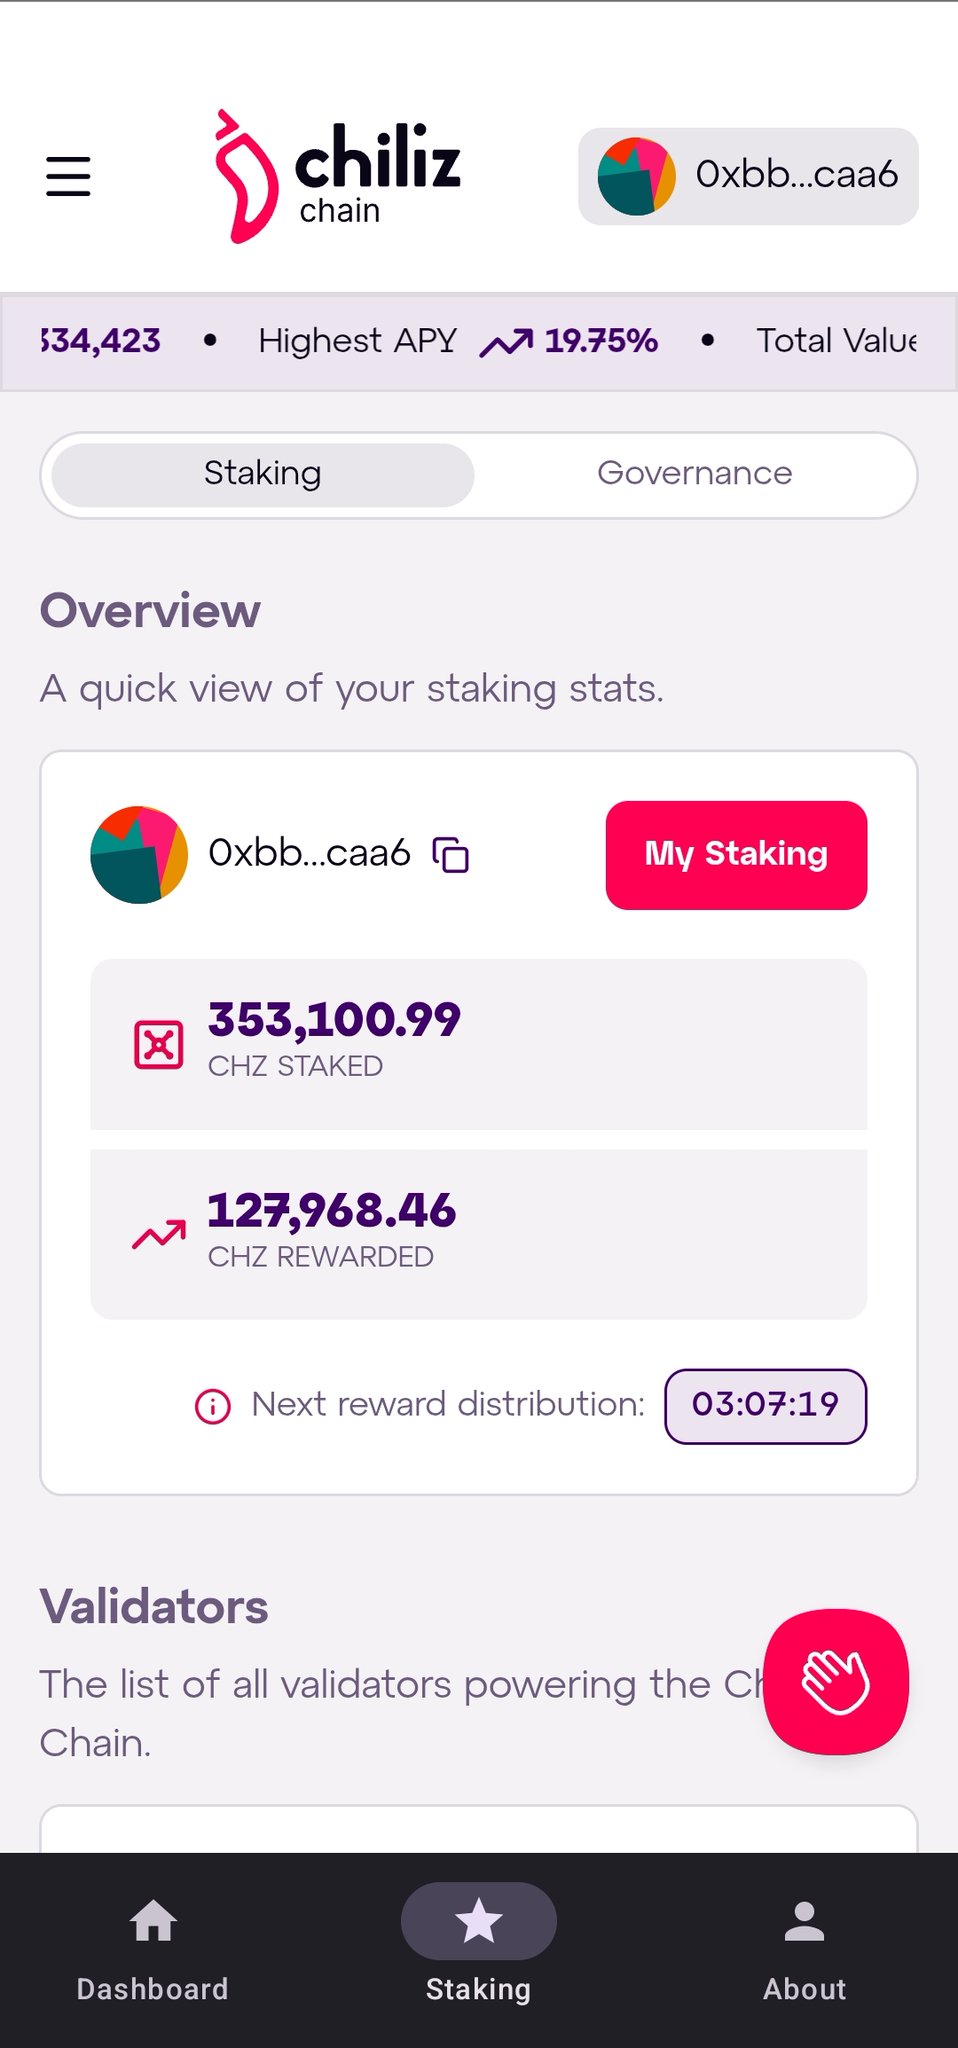This screenshot has height=2048, width=958.
Task: Click the CHZ rewarded trend icon
Action: click(x=159, y=1235)
